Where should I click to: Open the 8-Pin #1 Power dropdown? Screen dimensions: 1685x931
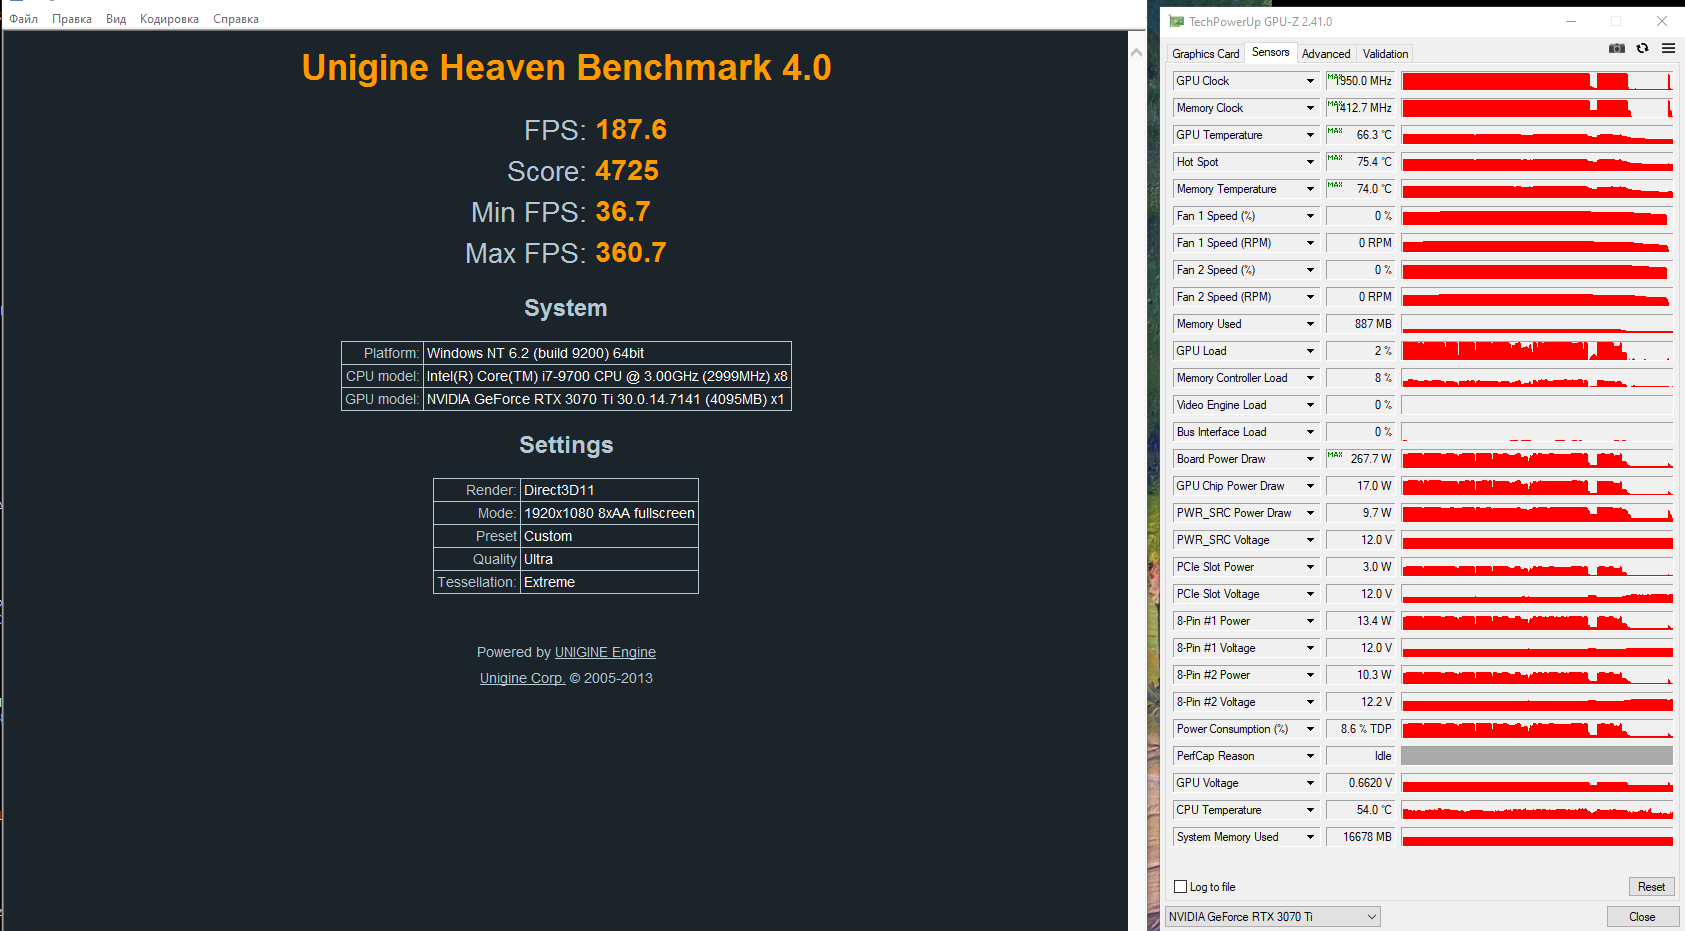[x=1310, y=621]
